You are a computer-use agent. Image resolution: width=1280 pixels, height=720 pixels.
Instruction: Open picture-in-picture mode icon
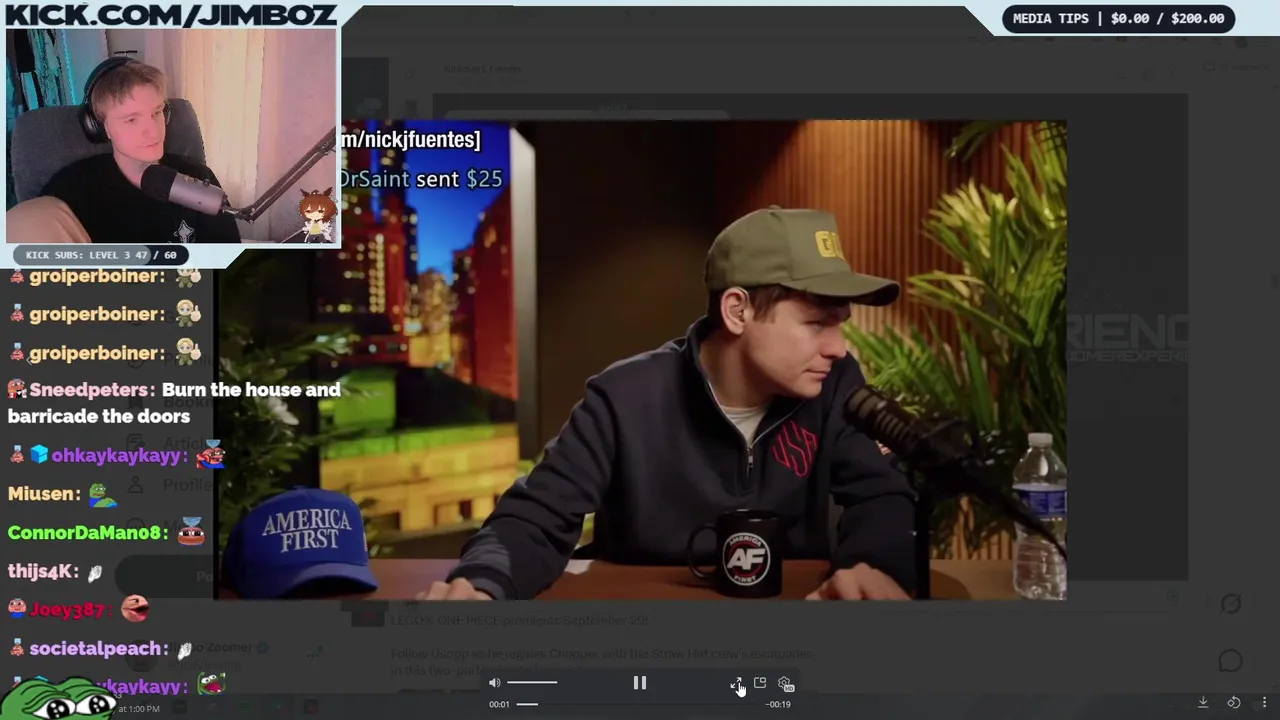pyautogui.click(x=760, y=683)
